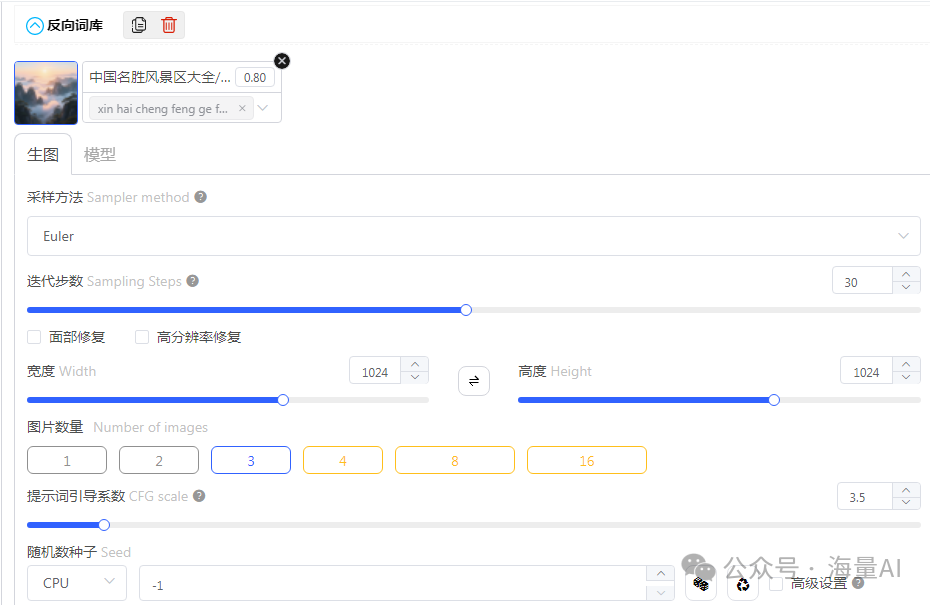Click the dice random seed icon
The image size is (930, 605).
pos(701,585)
